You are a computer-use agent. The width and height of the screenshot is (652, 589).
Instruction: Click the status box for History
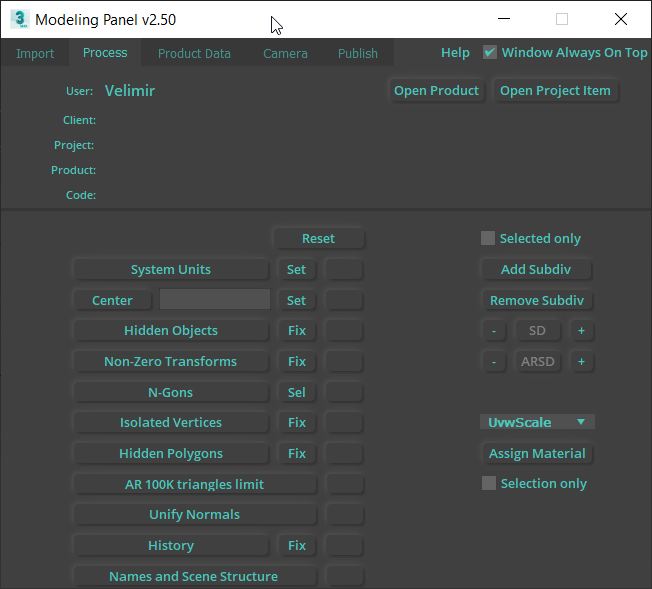tap(344, 545)
